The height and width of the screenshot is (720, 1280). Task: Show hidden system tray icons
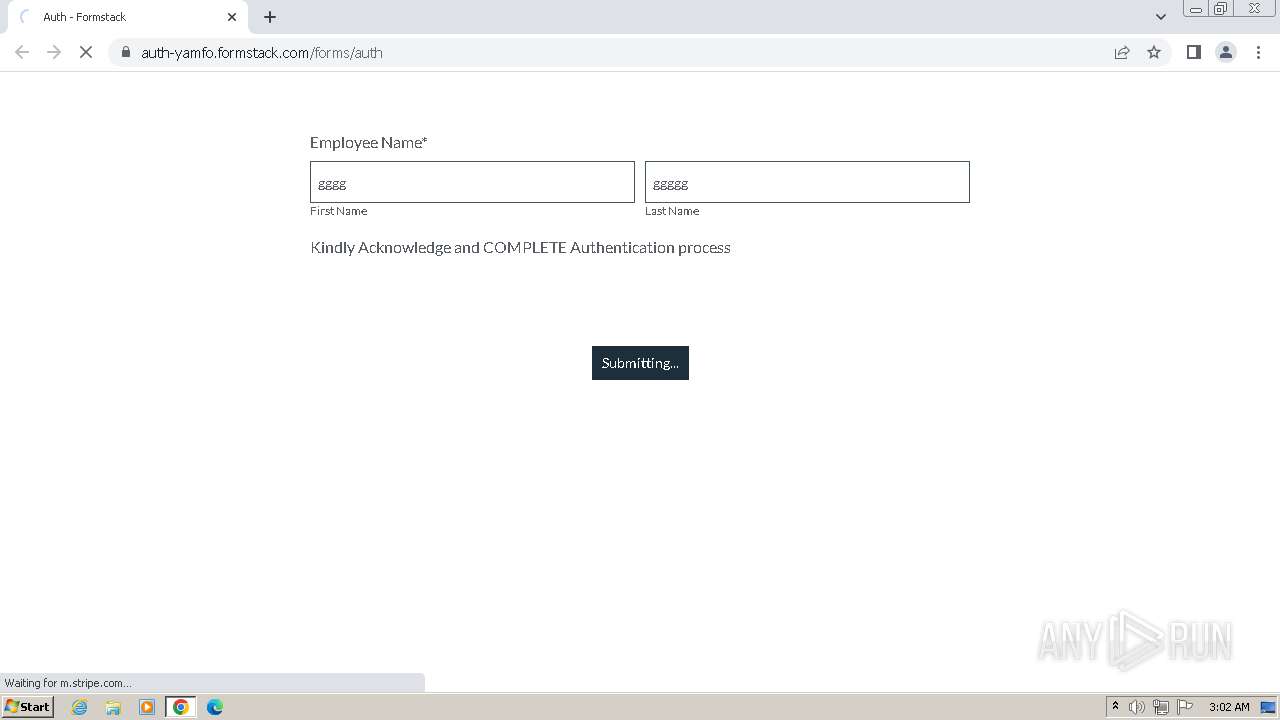point(1115,707)
